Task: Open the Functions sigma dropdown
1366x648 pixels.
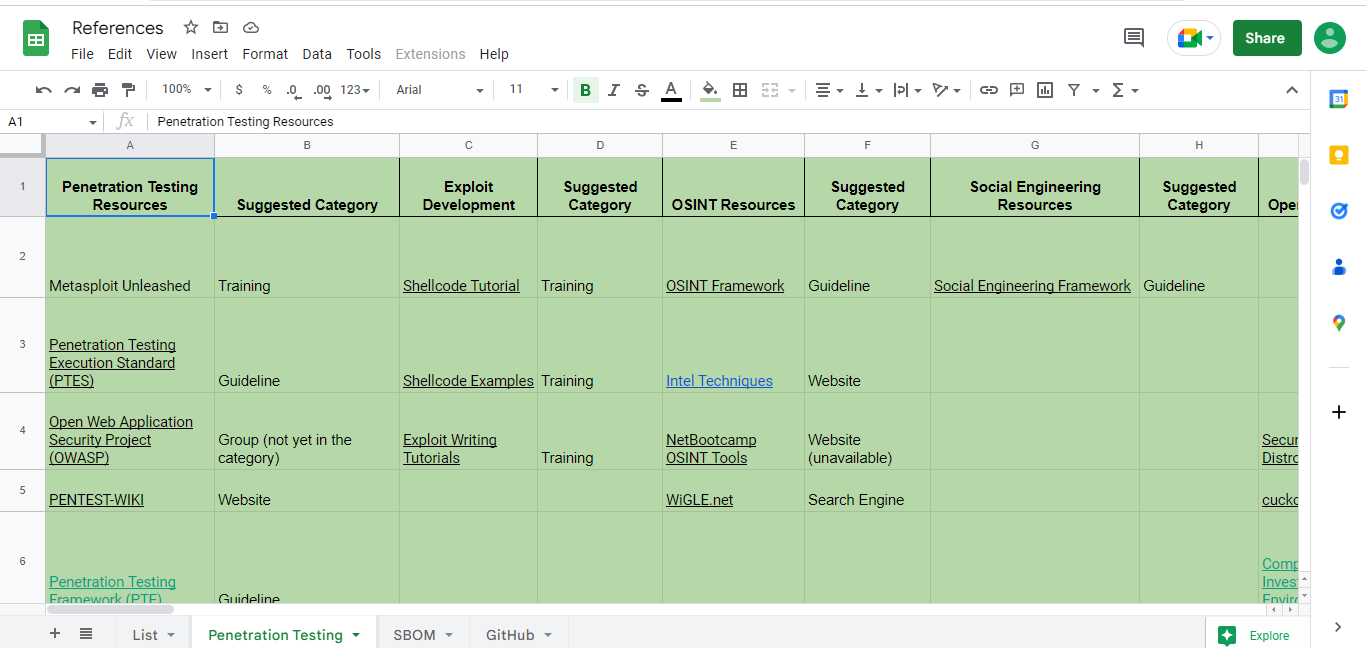Action: click(1125, 90)
